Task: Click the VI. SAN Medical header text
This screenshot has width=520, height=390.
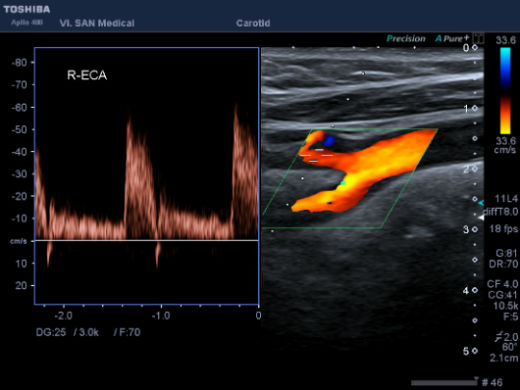Action: [97, 23]
